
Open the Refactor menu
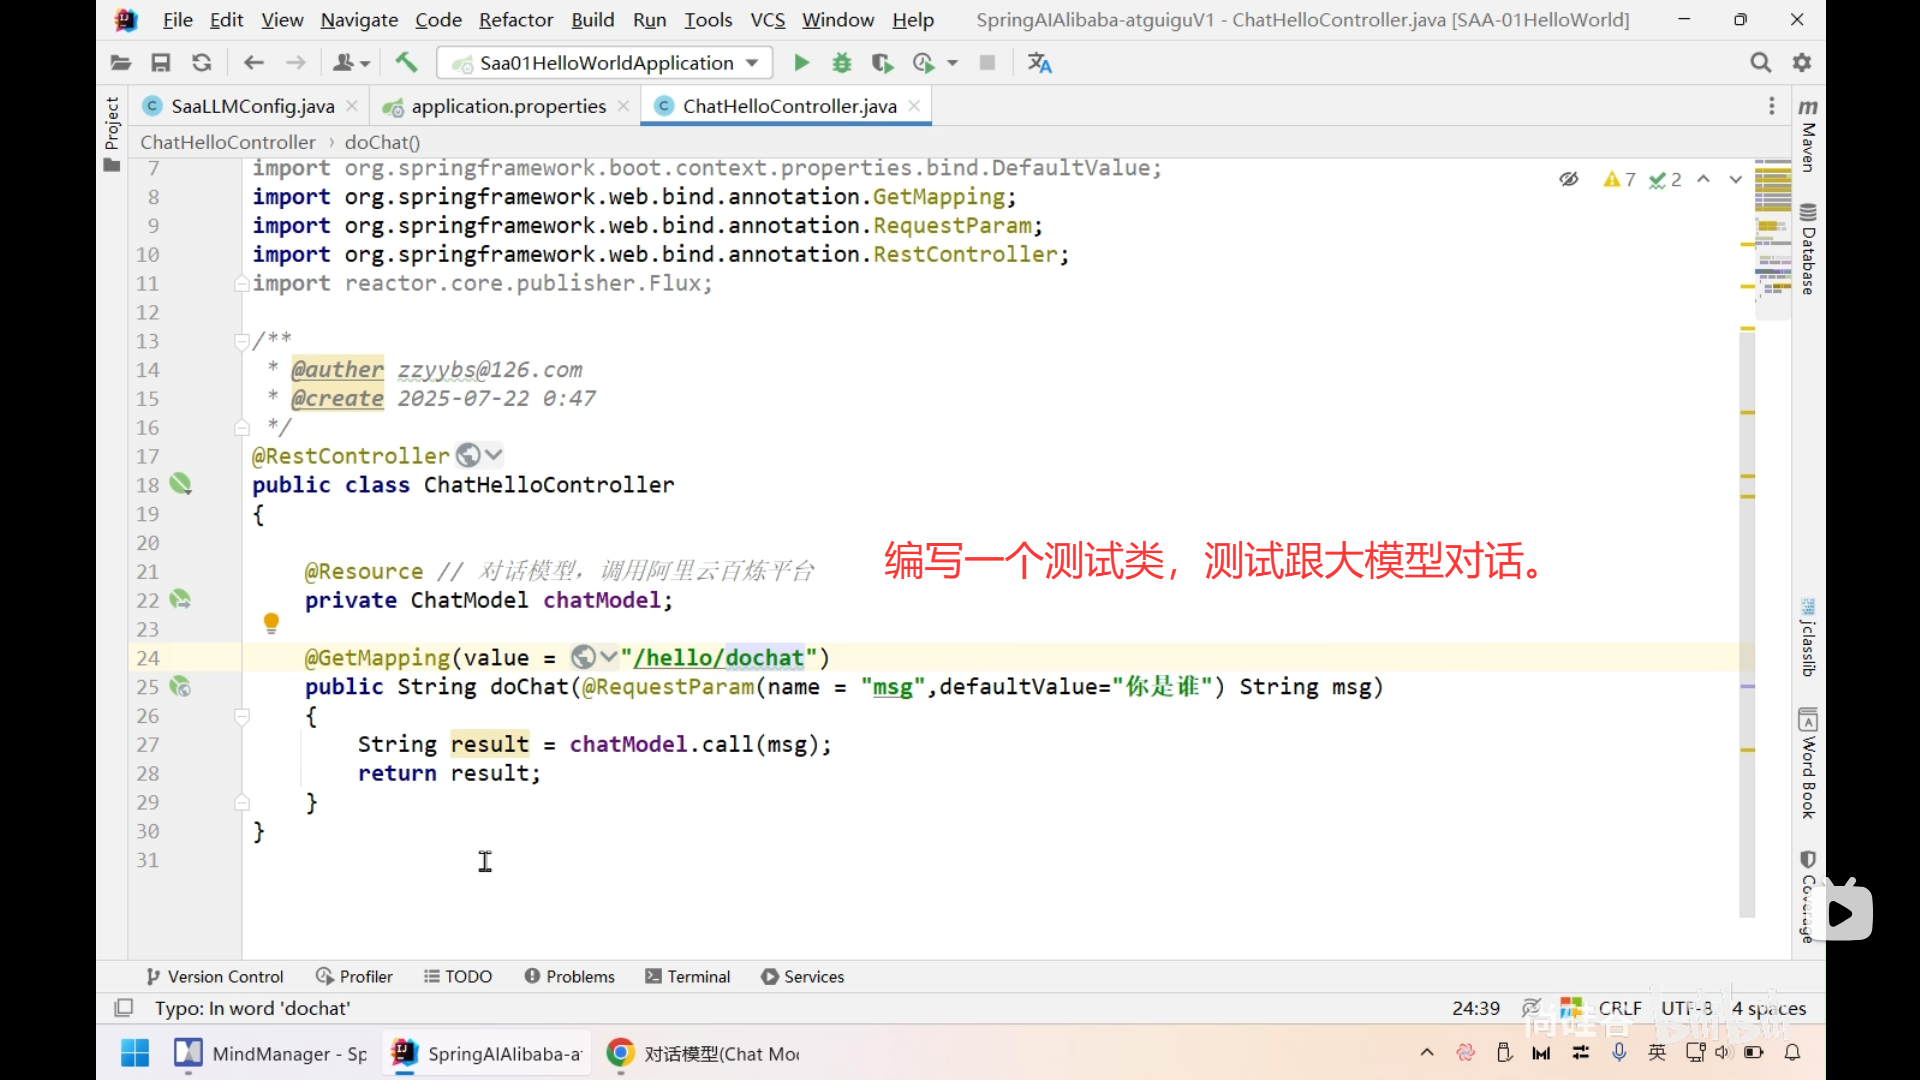point(515,20)
